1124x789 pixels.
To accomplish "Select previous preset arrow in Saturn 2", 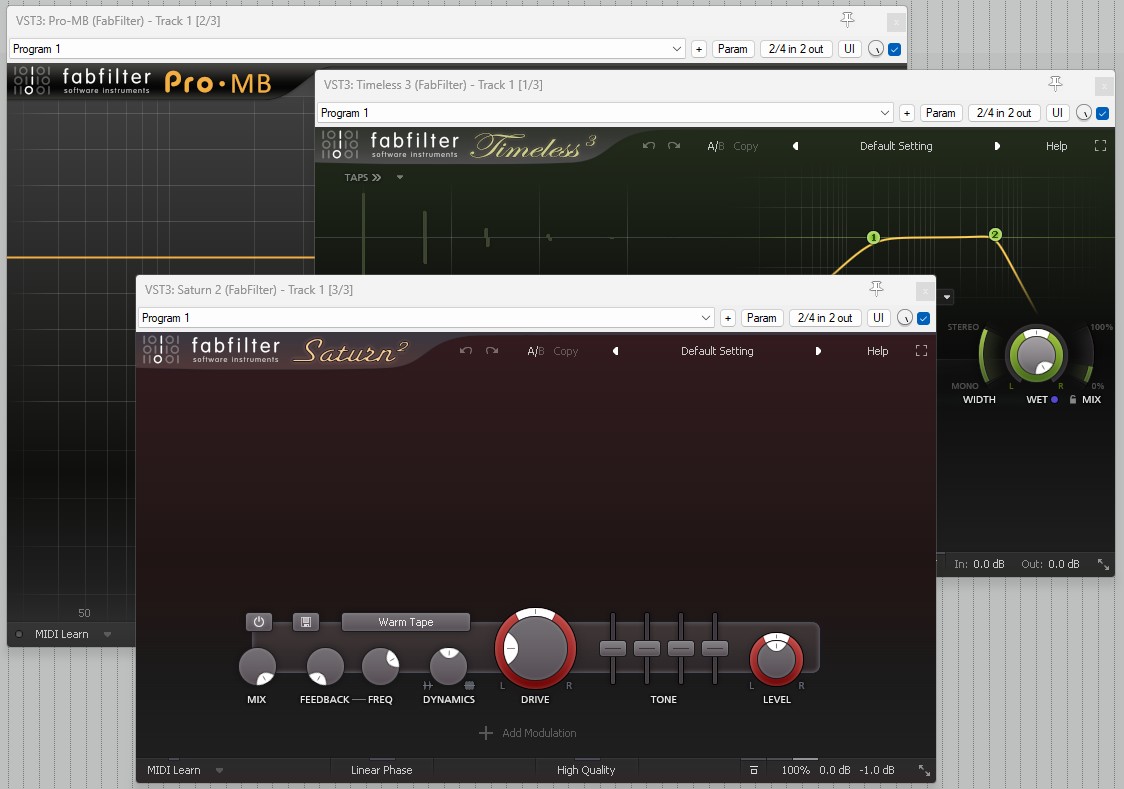I will (x=615, y=351).
